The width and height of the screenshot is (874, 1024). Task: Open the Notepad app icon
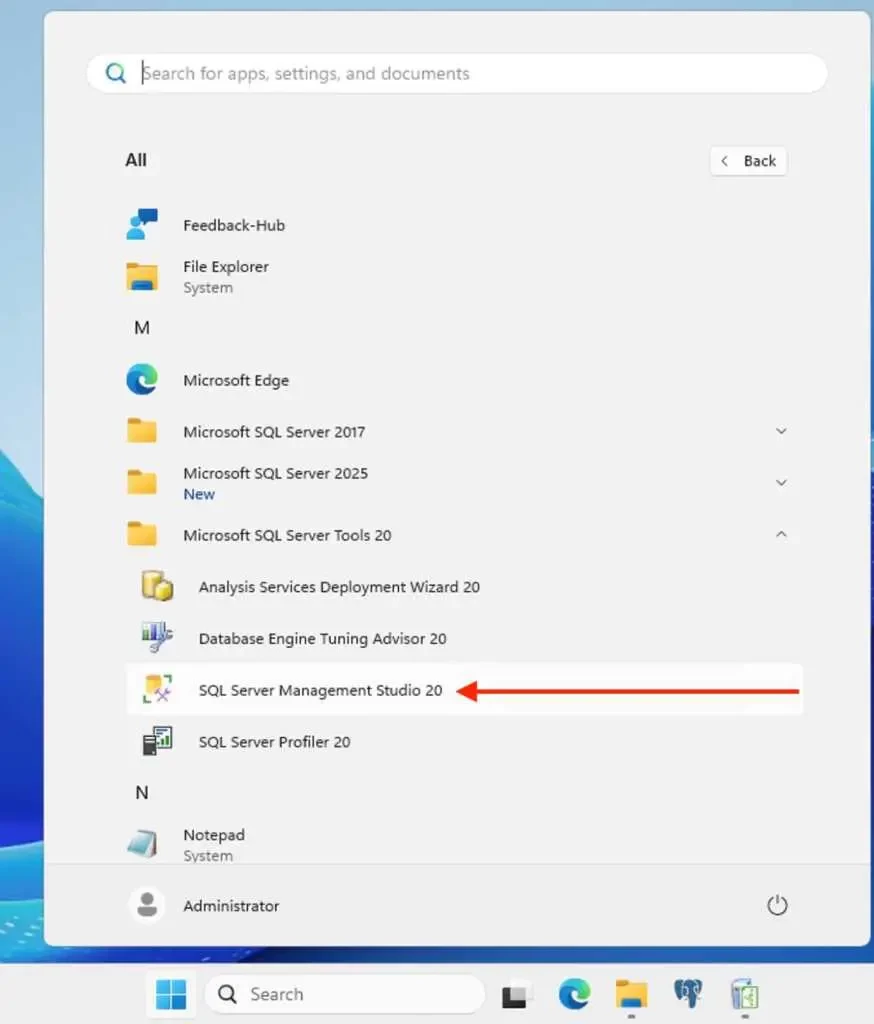142,844
